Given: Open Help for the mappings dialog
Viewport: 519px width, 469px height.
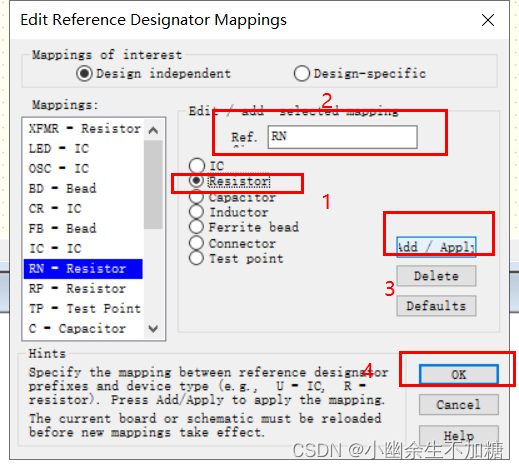Looking at the screenshot, I should [459, 435].
